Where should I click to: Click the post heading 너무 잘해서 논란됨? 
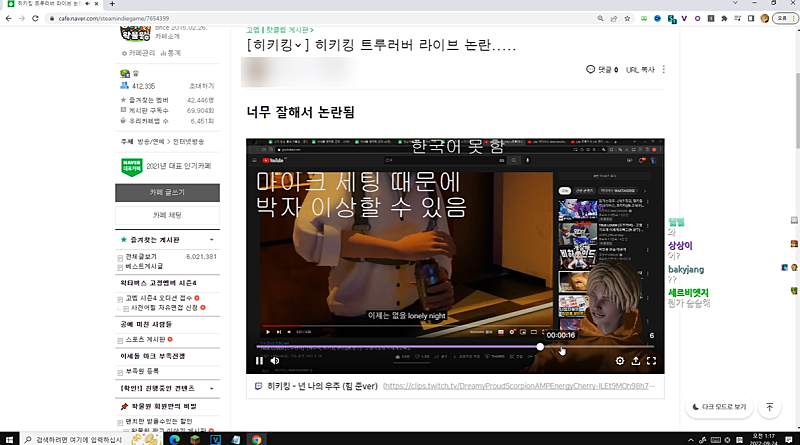point(301,112)
